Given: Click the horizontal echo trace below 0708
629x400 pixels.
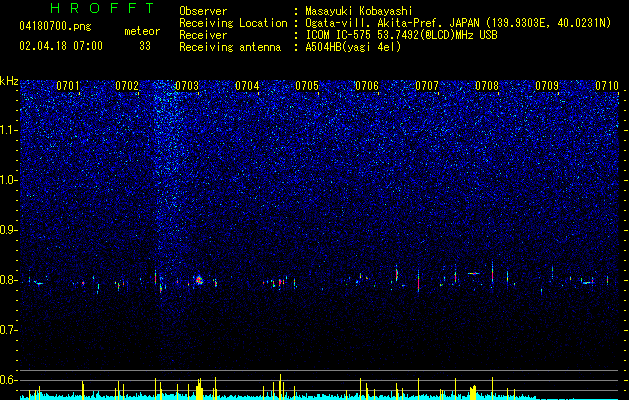Looking at the screenshot, I should (x=474, y=273).
